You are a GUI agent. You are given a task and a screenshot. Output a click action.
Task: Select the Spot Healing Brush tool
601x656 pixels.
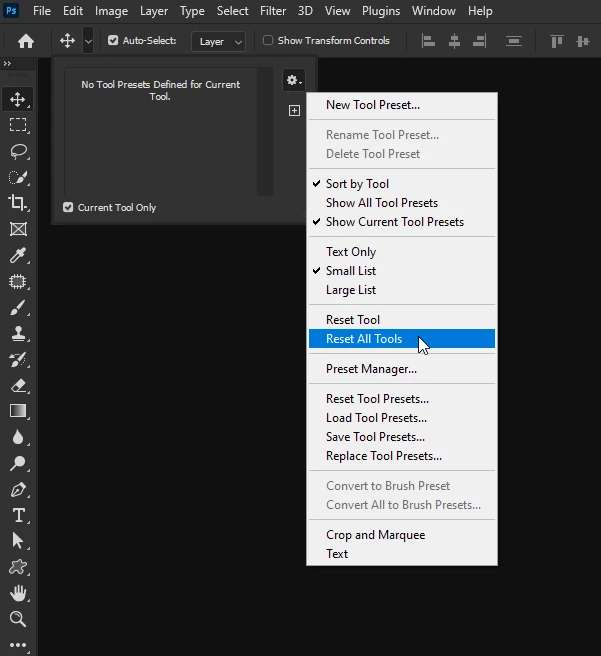(18, 281)
